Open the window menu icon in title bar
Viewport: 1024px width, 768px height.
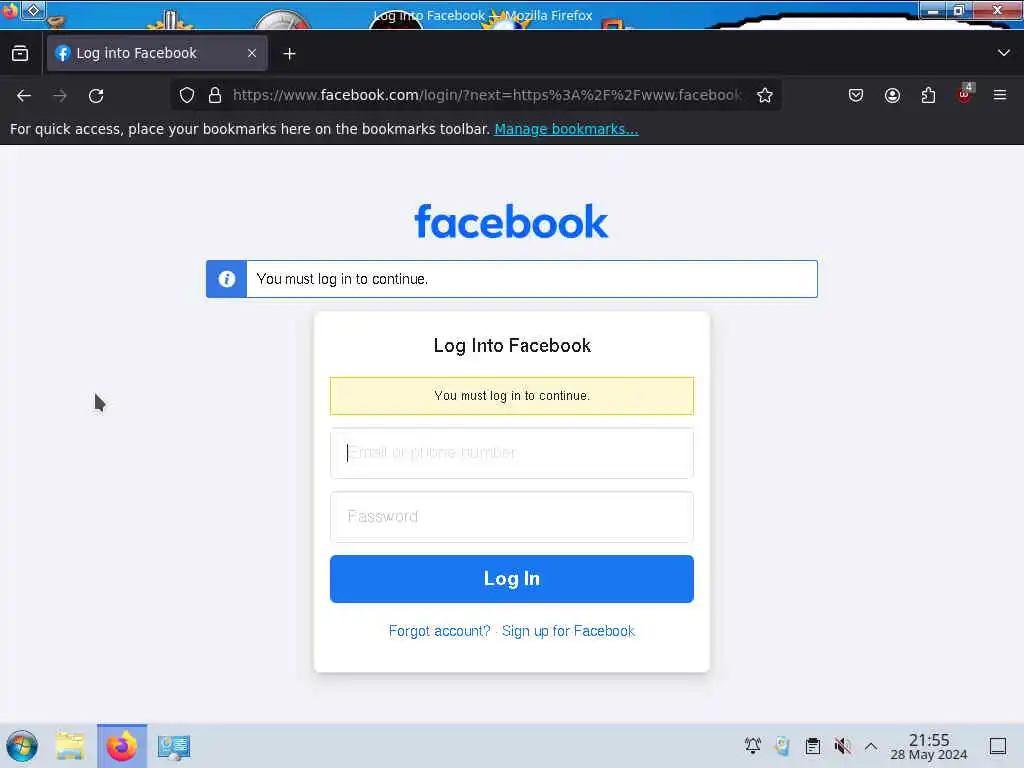click(33, 10)
